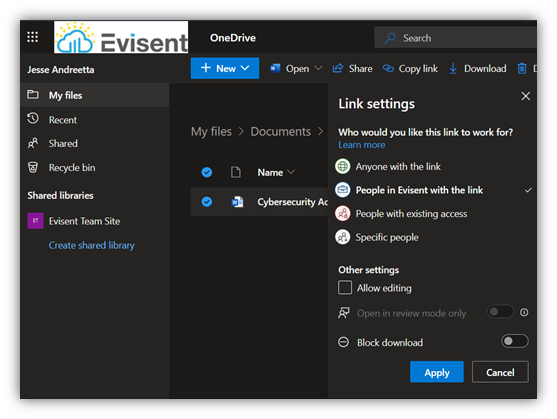Click Share in the toolbar
Screen dimensions: 557x419
352,69
